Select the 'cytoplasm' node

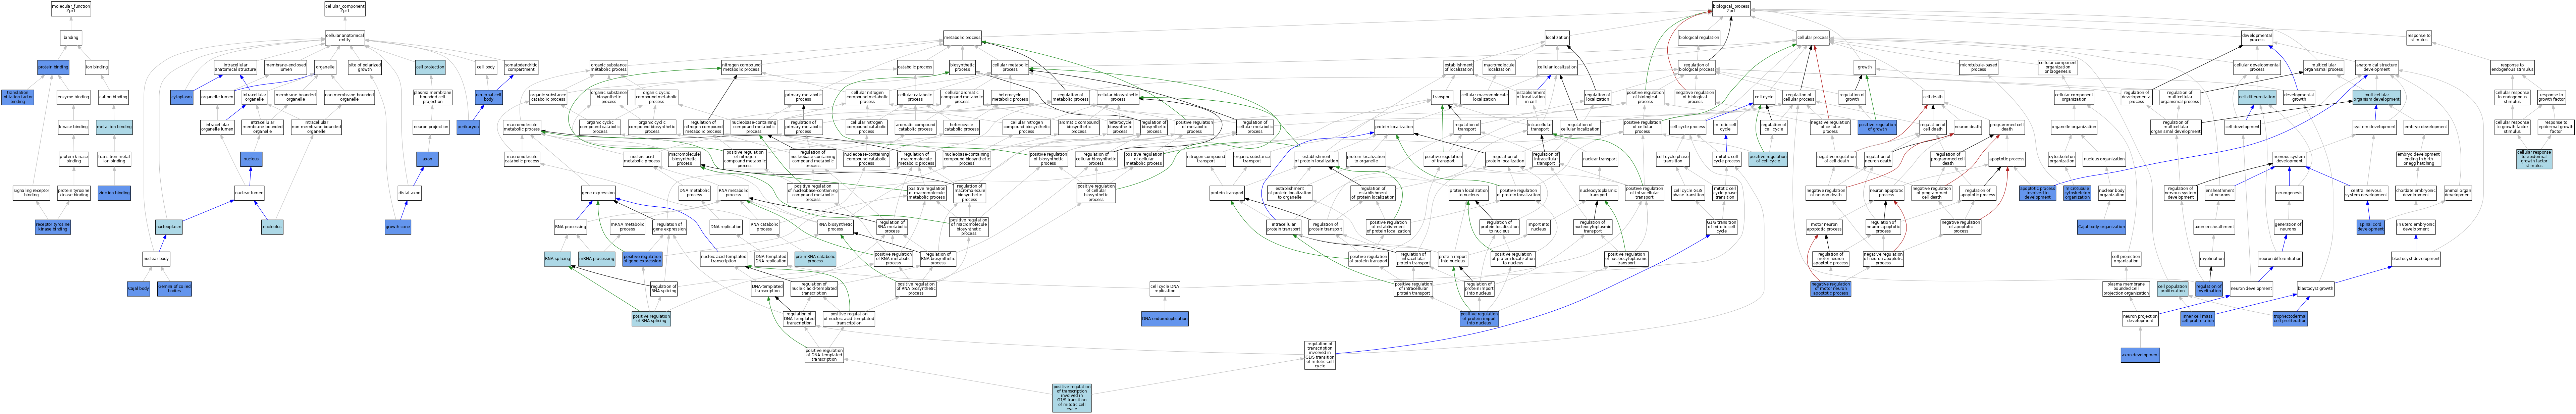pyautogui.click(x=182, y=97)
